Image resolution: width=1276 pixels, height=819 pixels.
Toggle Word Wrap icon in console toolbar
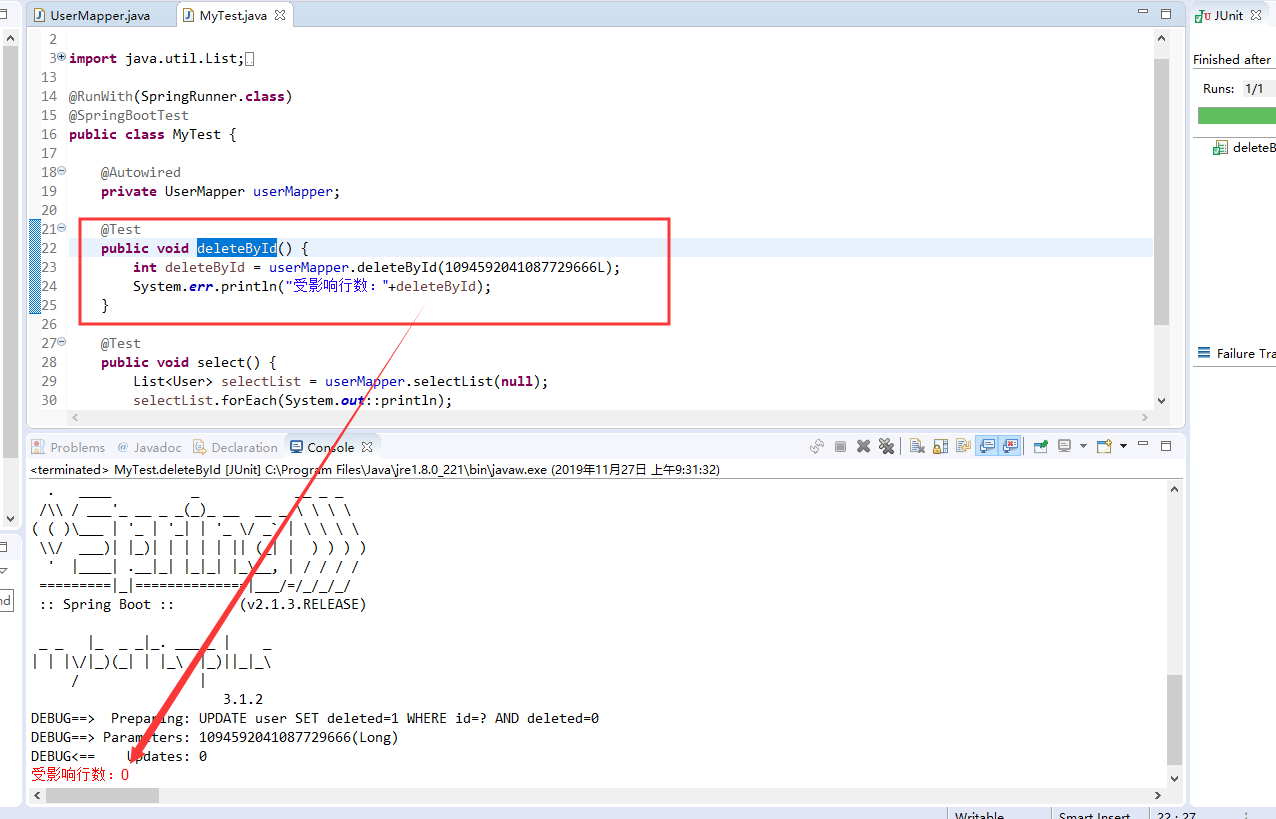coord(963,447)
